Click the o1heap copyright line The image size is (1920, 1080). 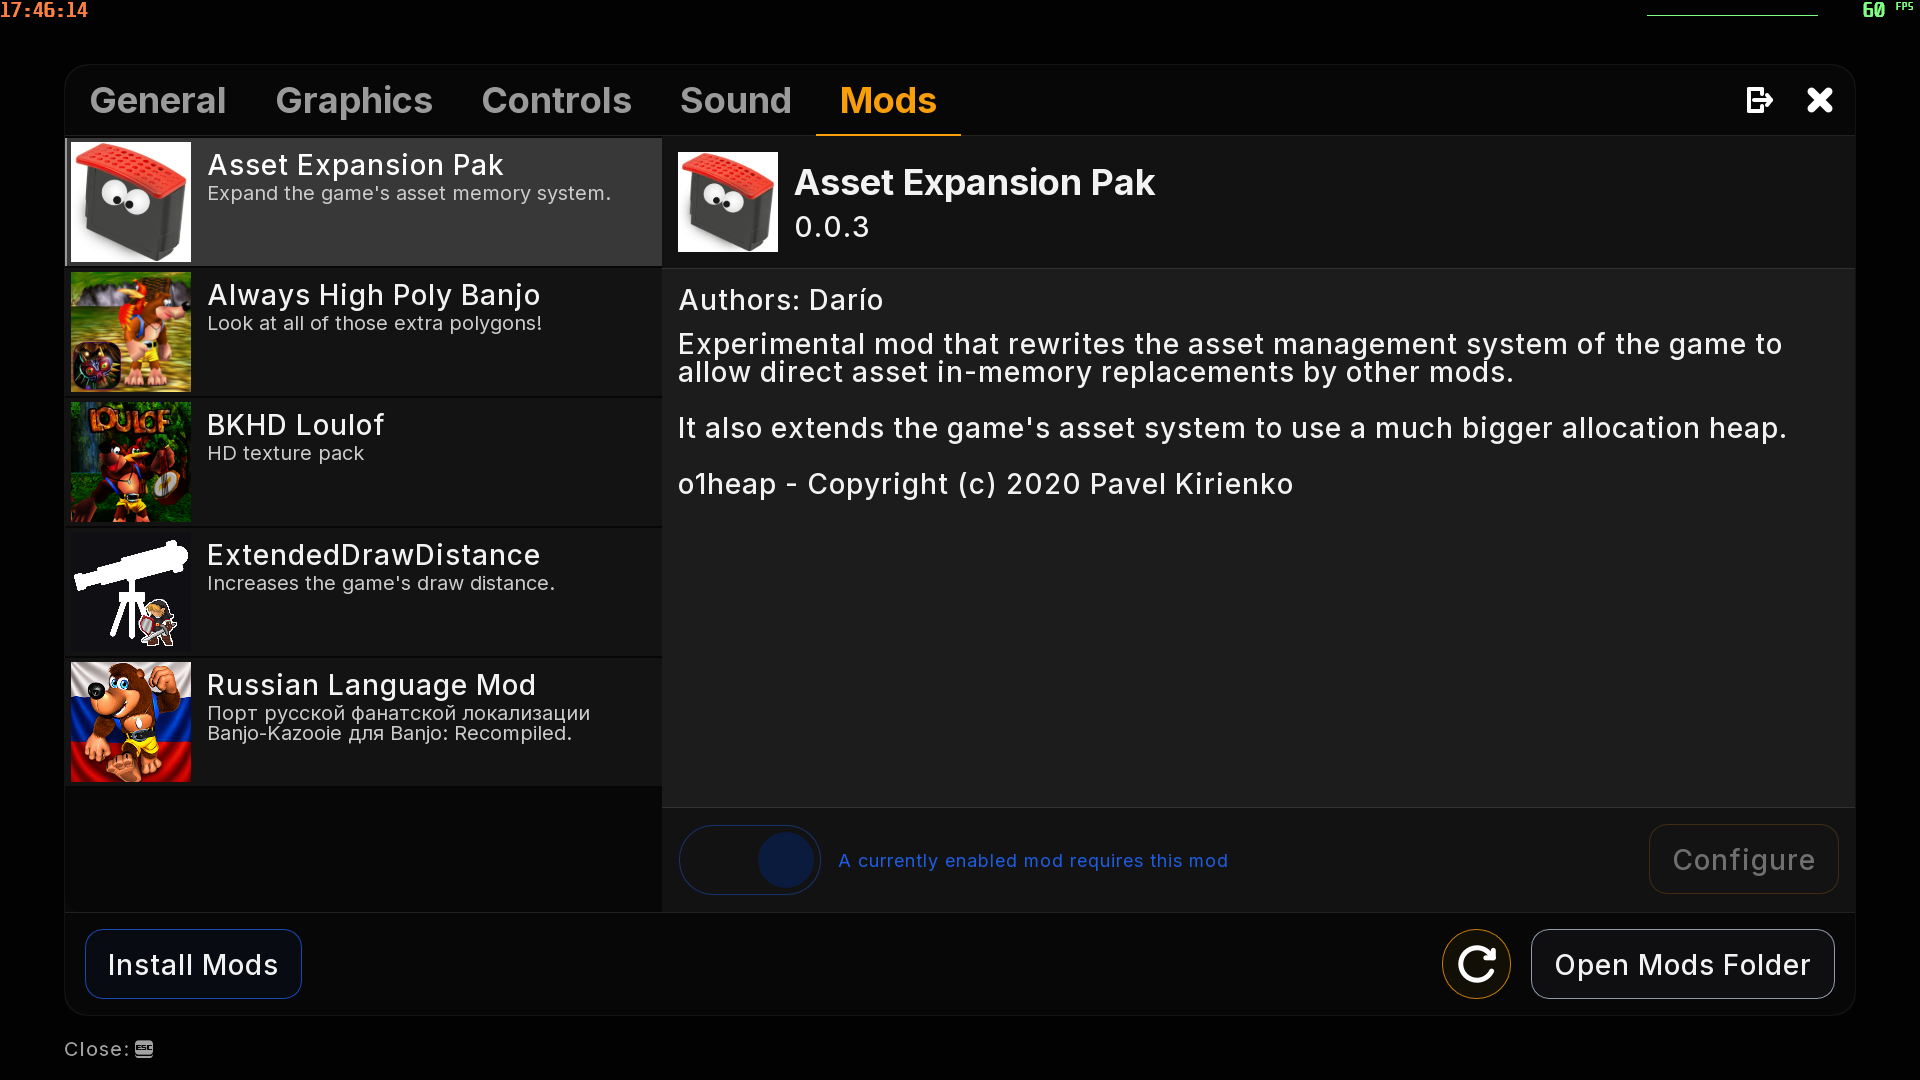[985, 484]
